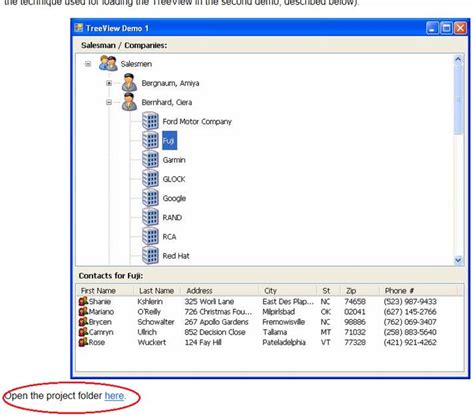Click the person icon beside Bernhard, Ciera
474x417 pixels.
pos(129,102)
